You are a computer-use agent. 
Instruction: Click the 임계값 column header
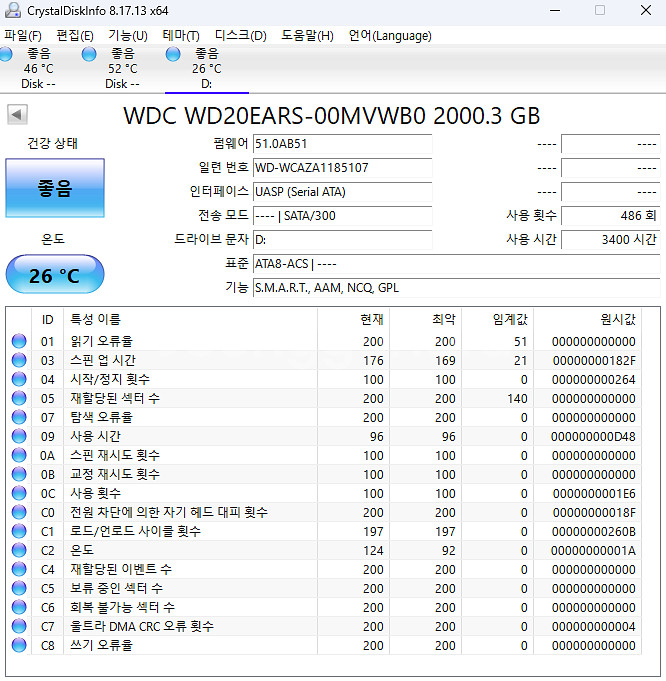point(498,320)
